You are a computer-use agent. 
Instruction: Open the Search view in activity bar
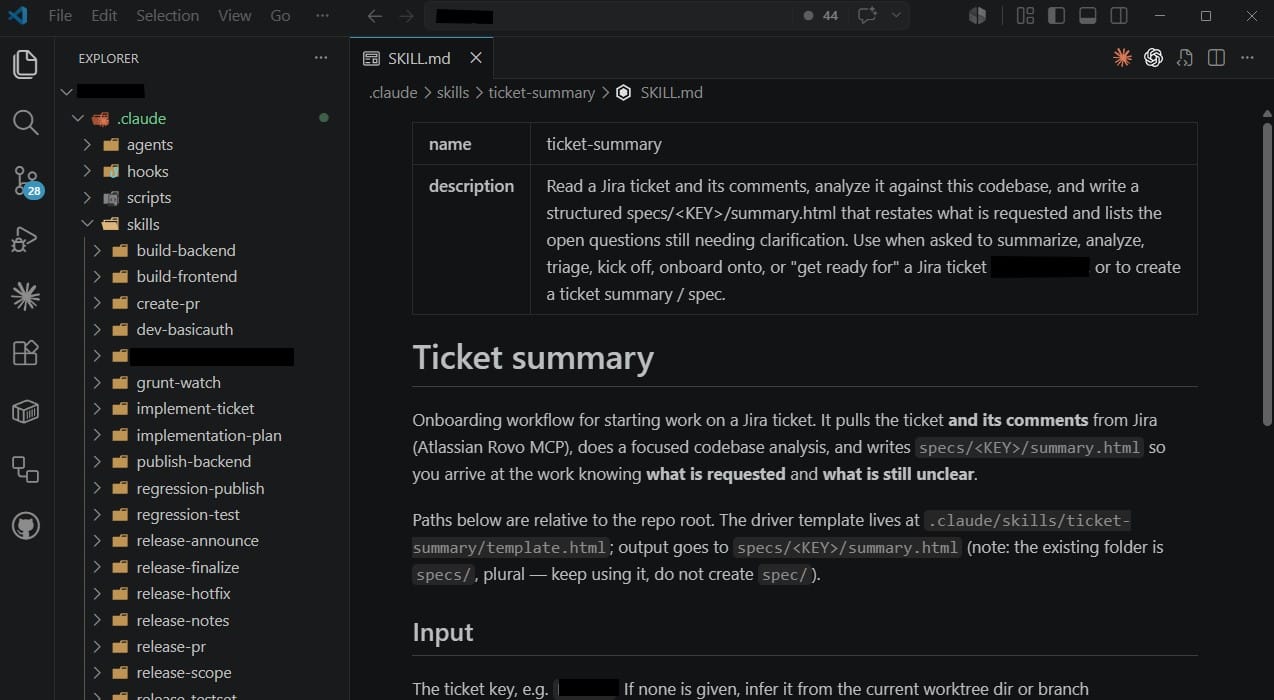pyautogui.click(x=25, y=123)
